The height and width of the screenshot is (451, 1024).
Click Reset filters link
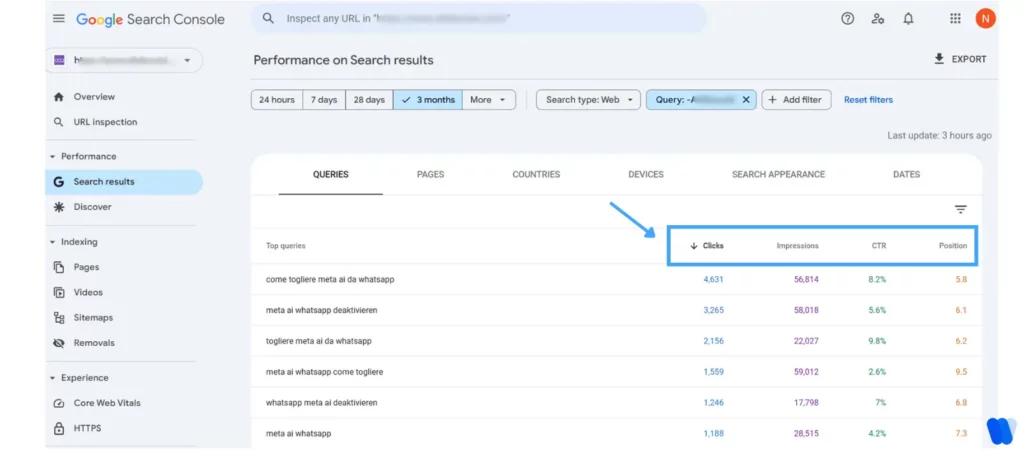[869, 100]
